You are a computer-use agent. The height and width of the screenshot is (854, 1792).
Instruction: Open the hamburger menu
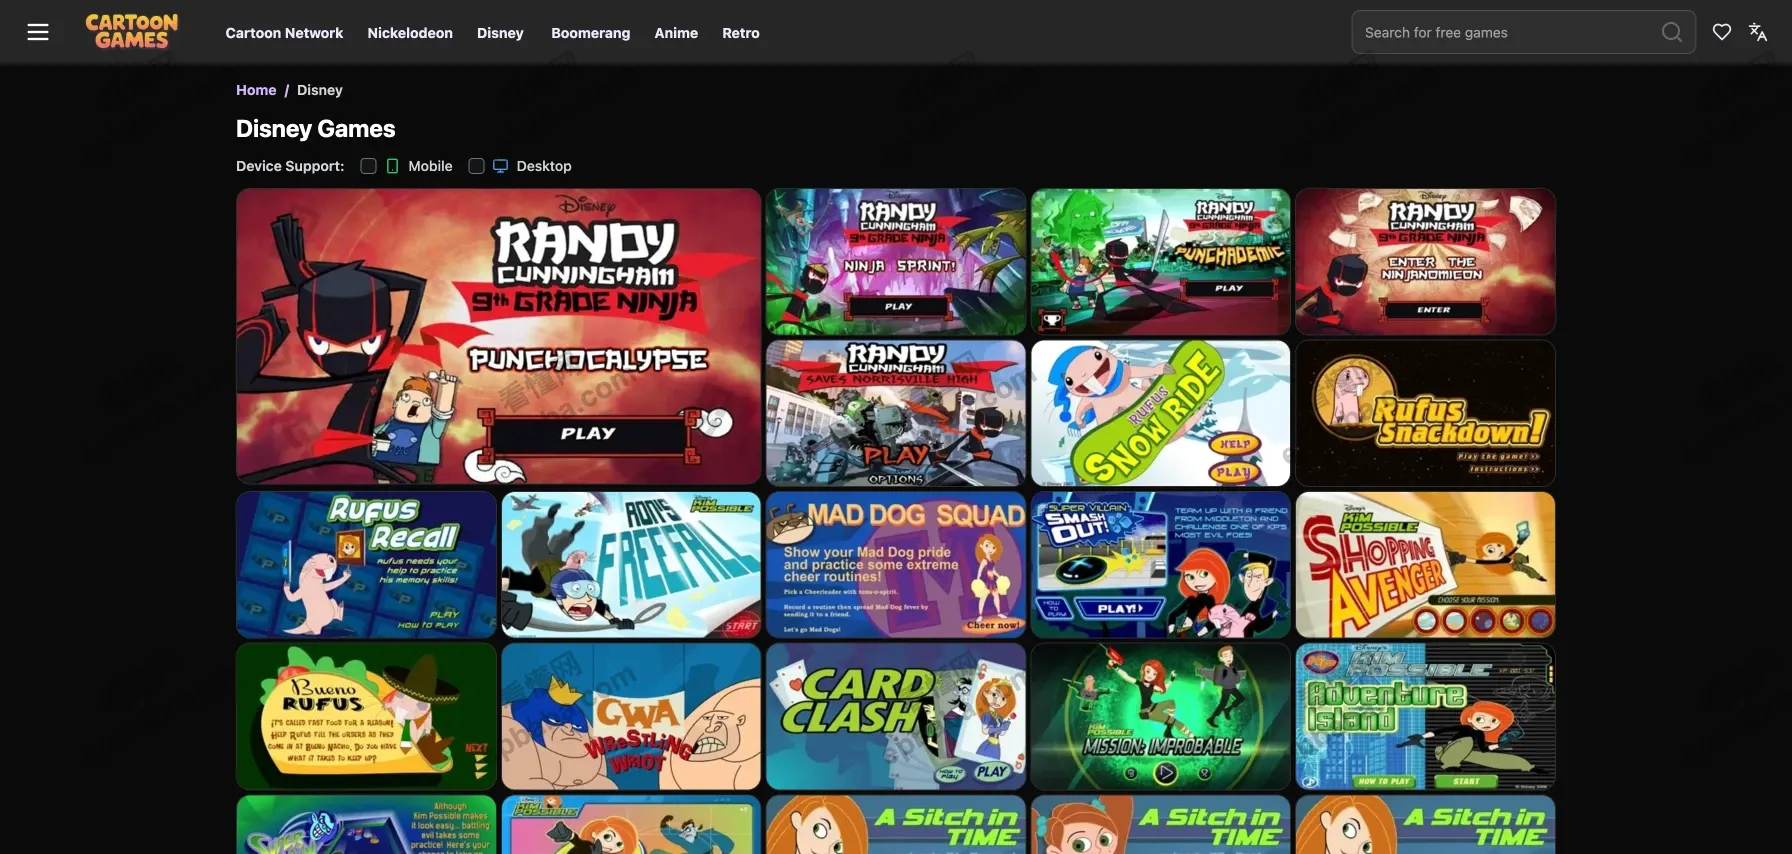[x=38, y=32]
